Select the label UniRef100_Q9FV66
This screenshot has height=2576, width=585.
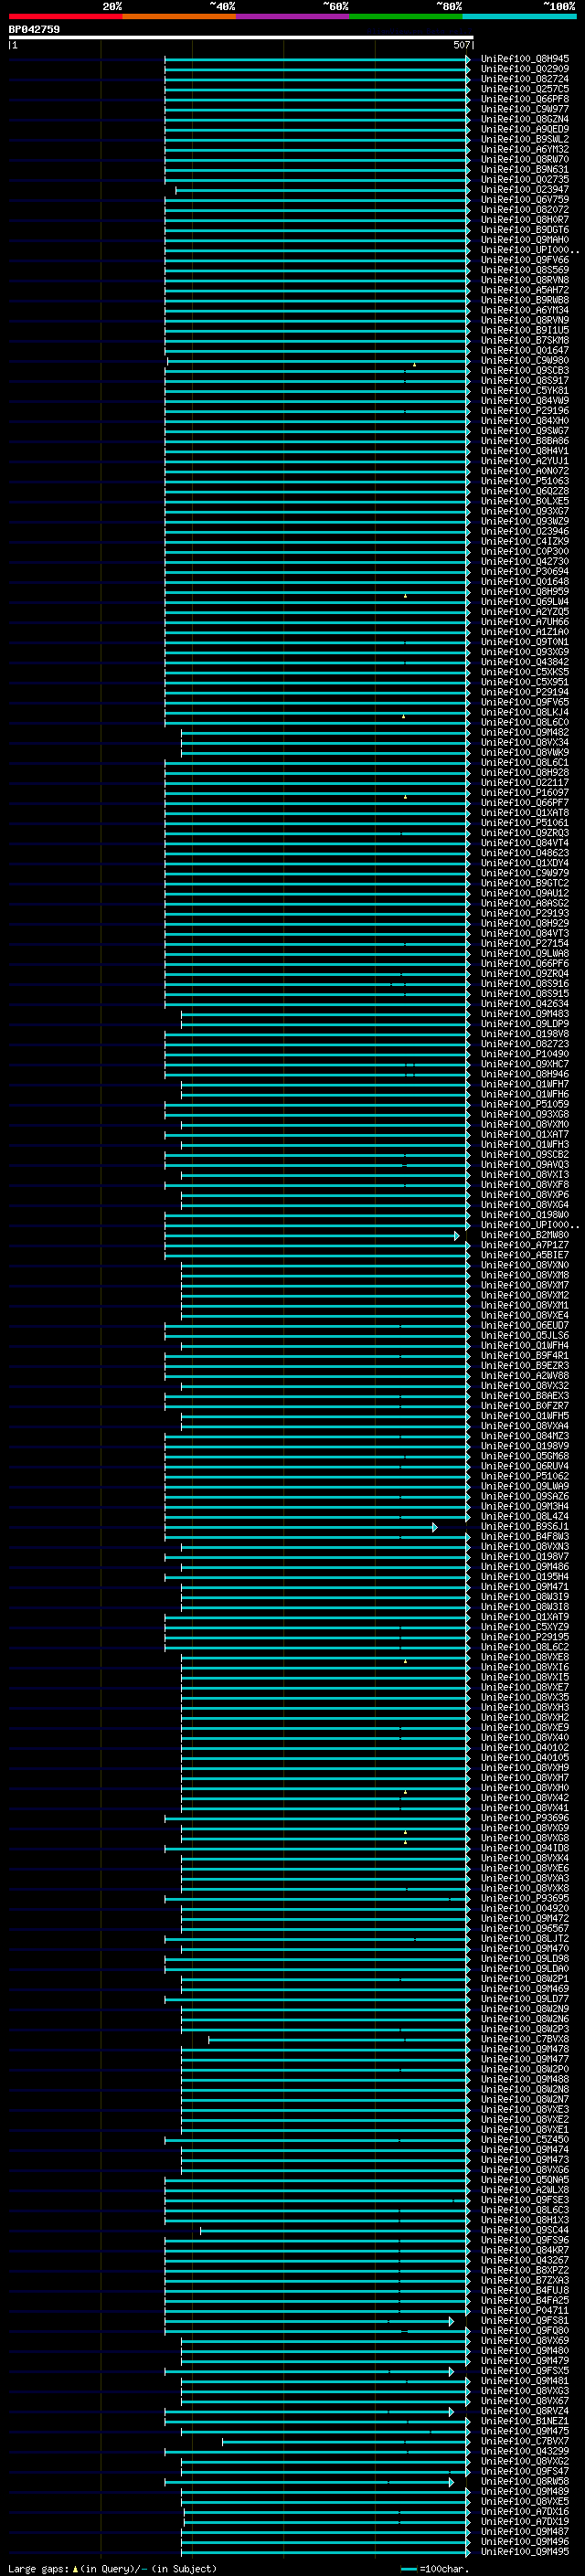525,260
